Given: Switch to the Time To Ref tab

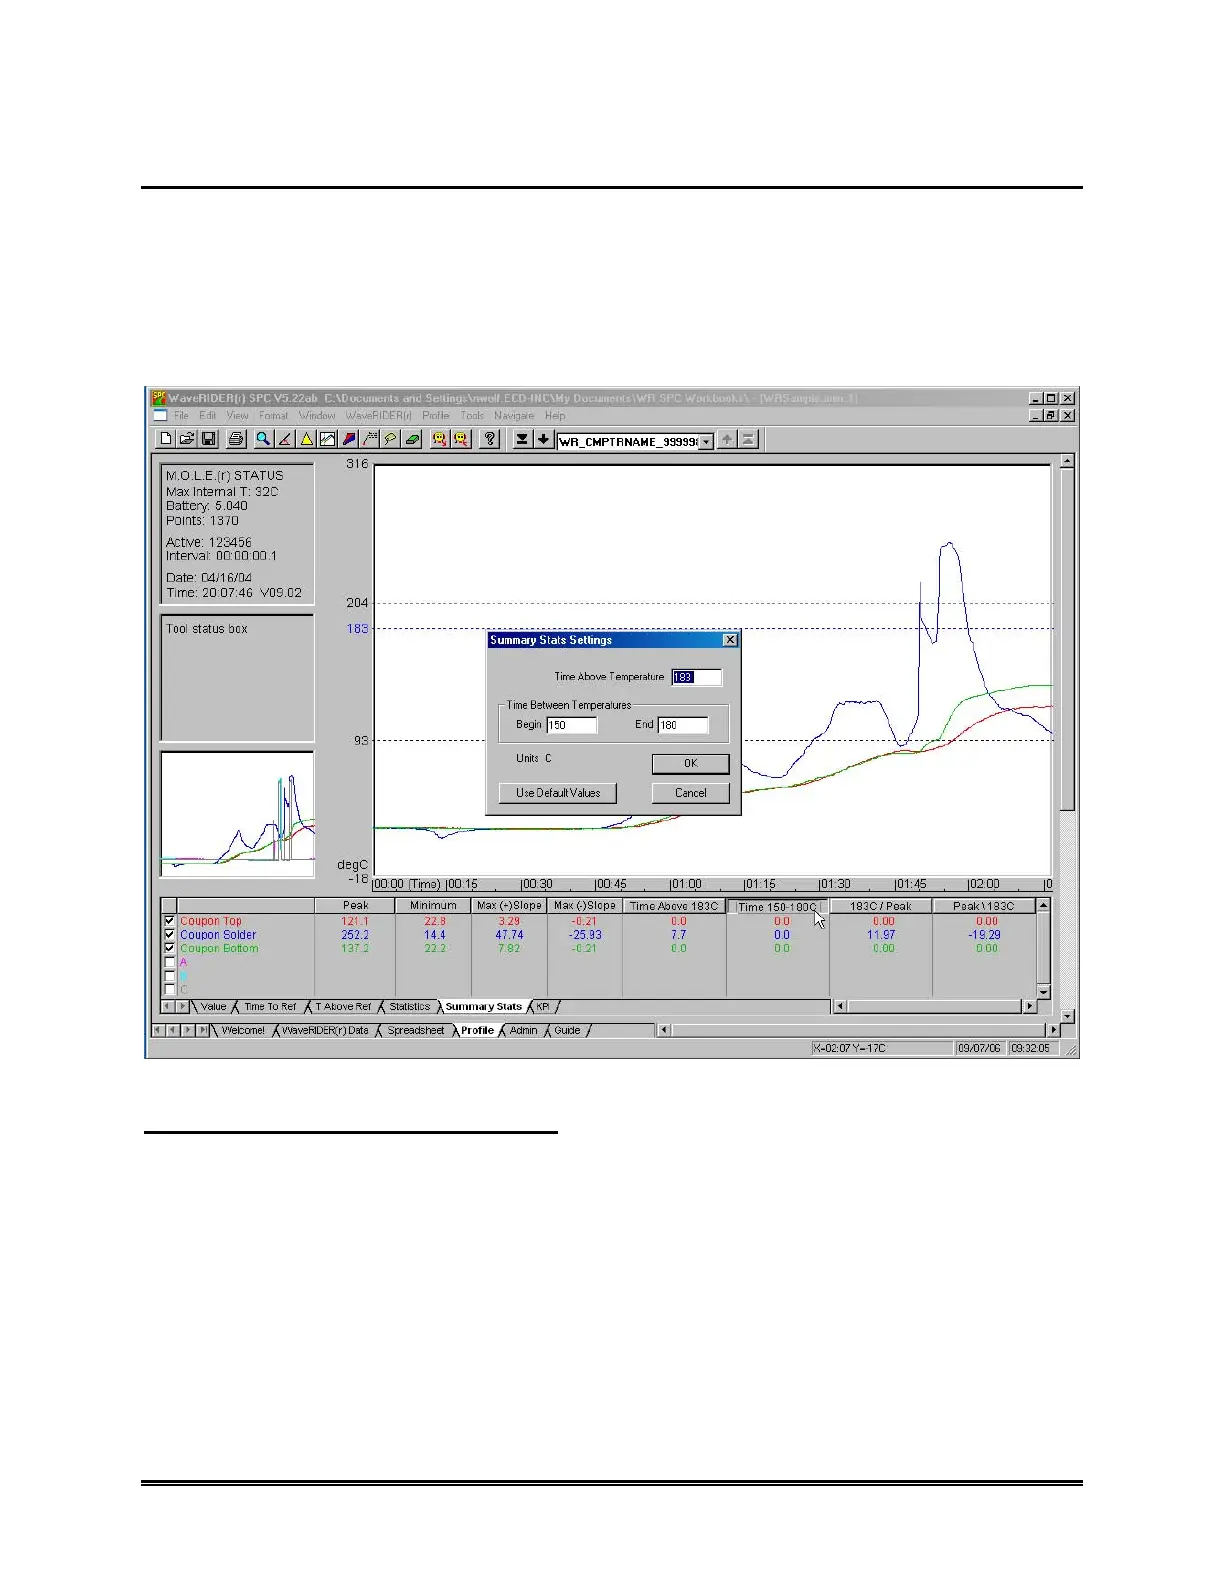Looking at the screenshot, I should tap(270, 1007).
